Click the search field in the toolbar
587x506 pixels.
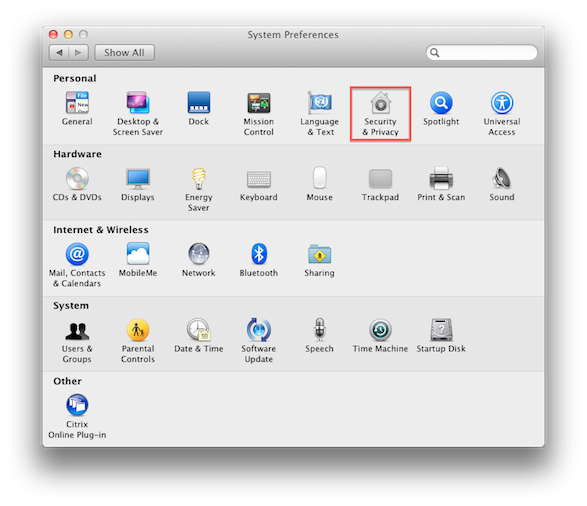481,52
